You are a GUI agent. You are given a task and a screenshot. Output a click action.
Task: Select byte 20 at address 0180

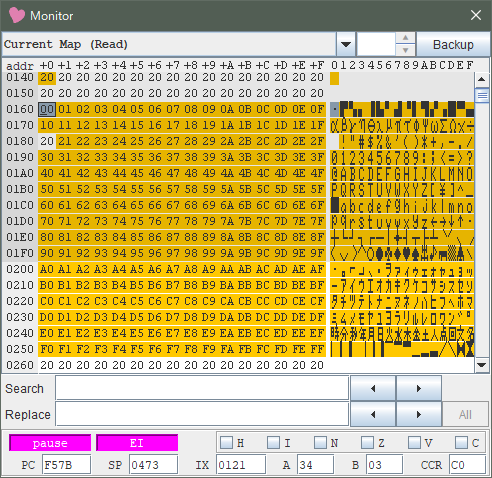(47, 141)
